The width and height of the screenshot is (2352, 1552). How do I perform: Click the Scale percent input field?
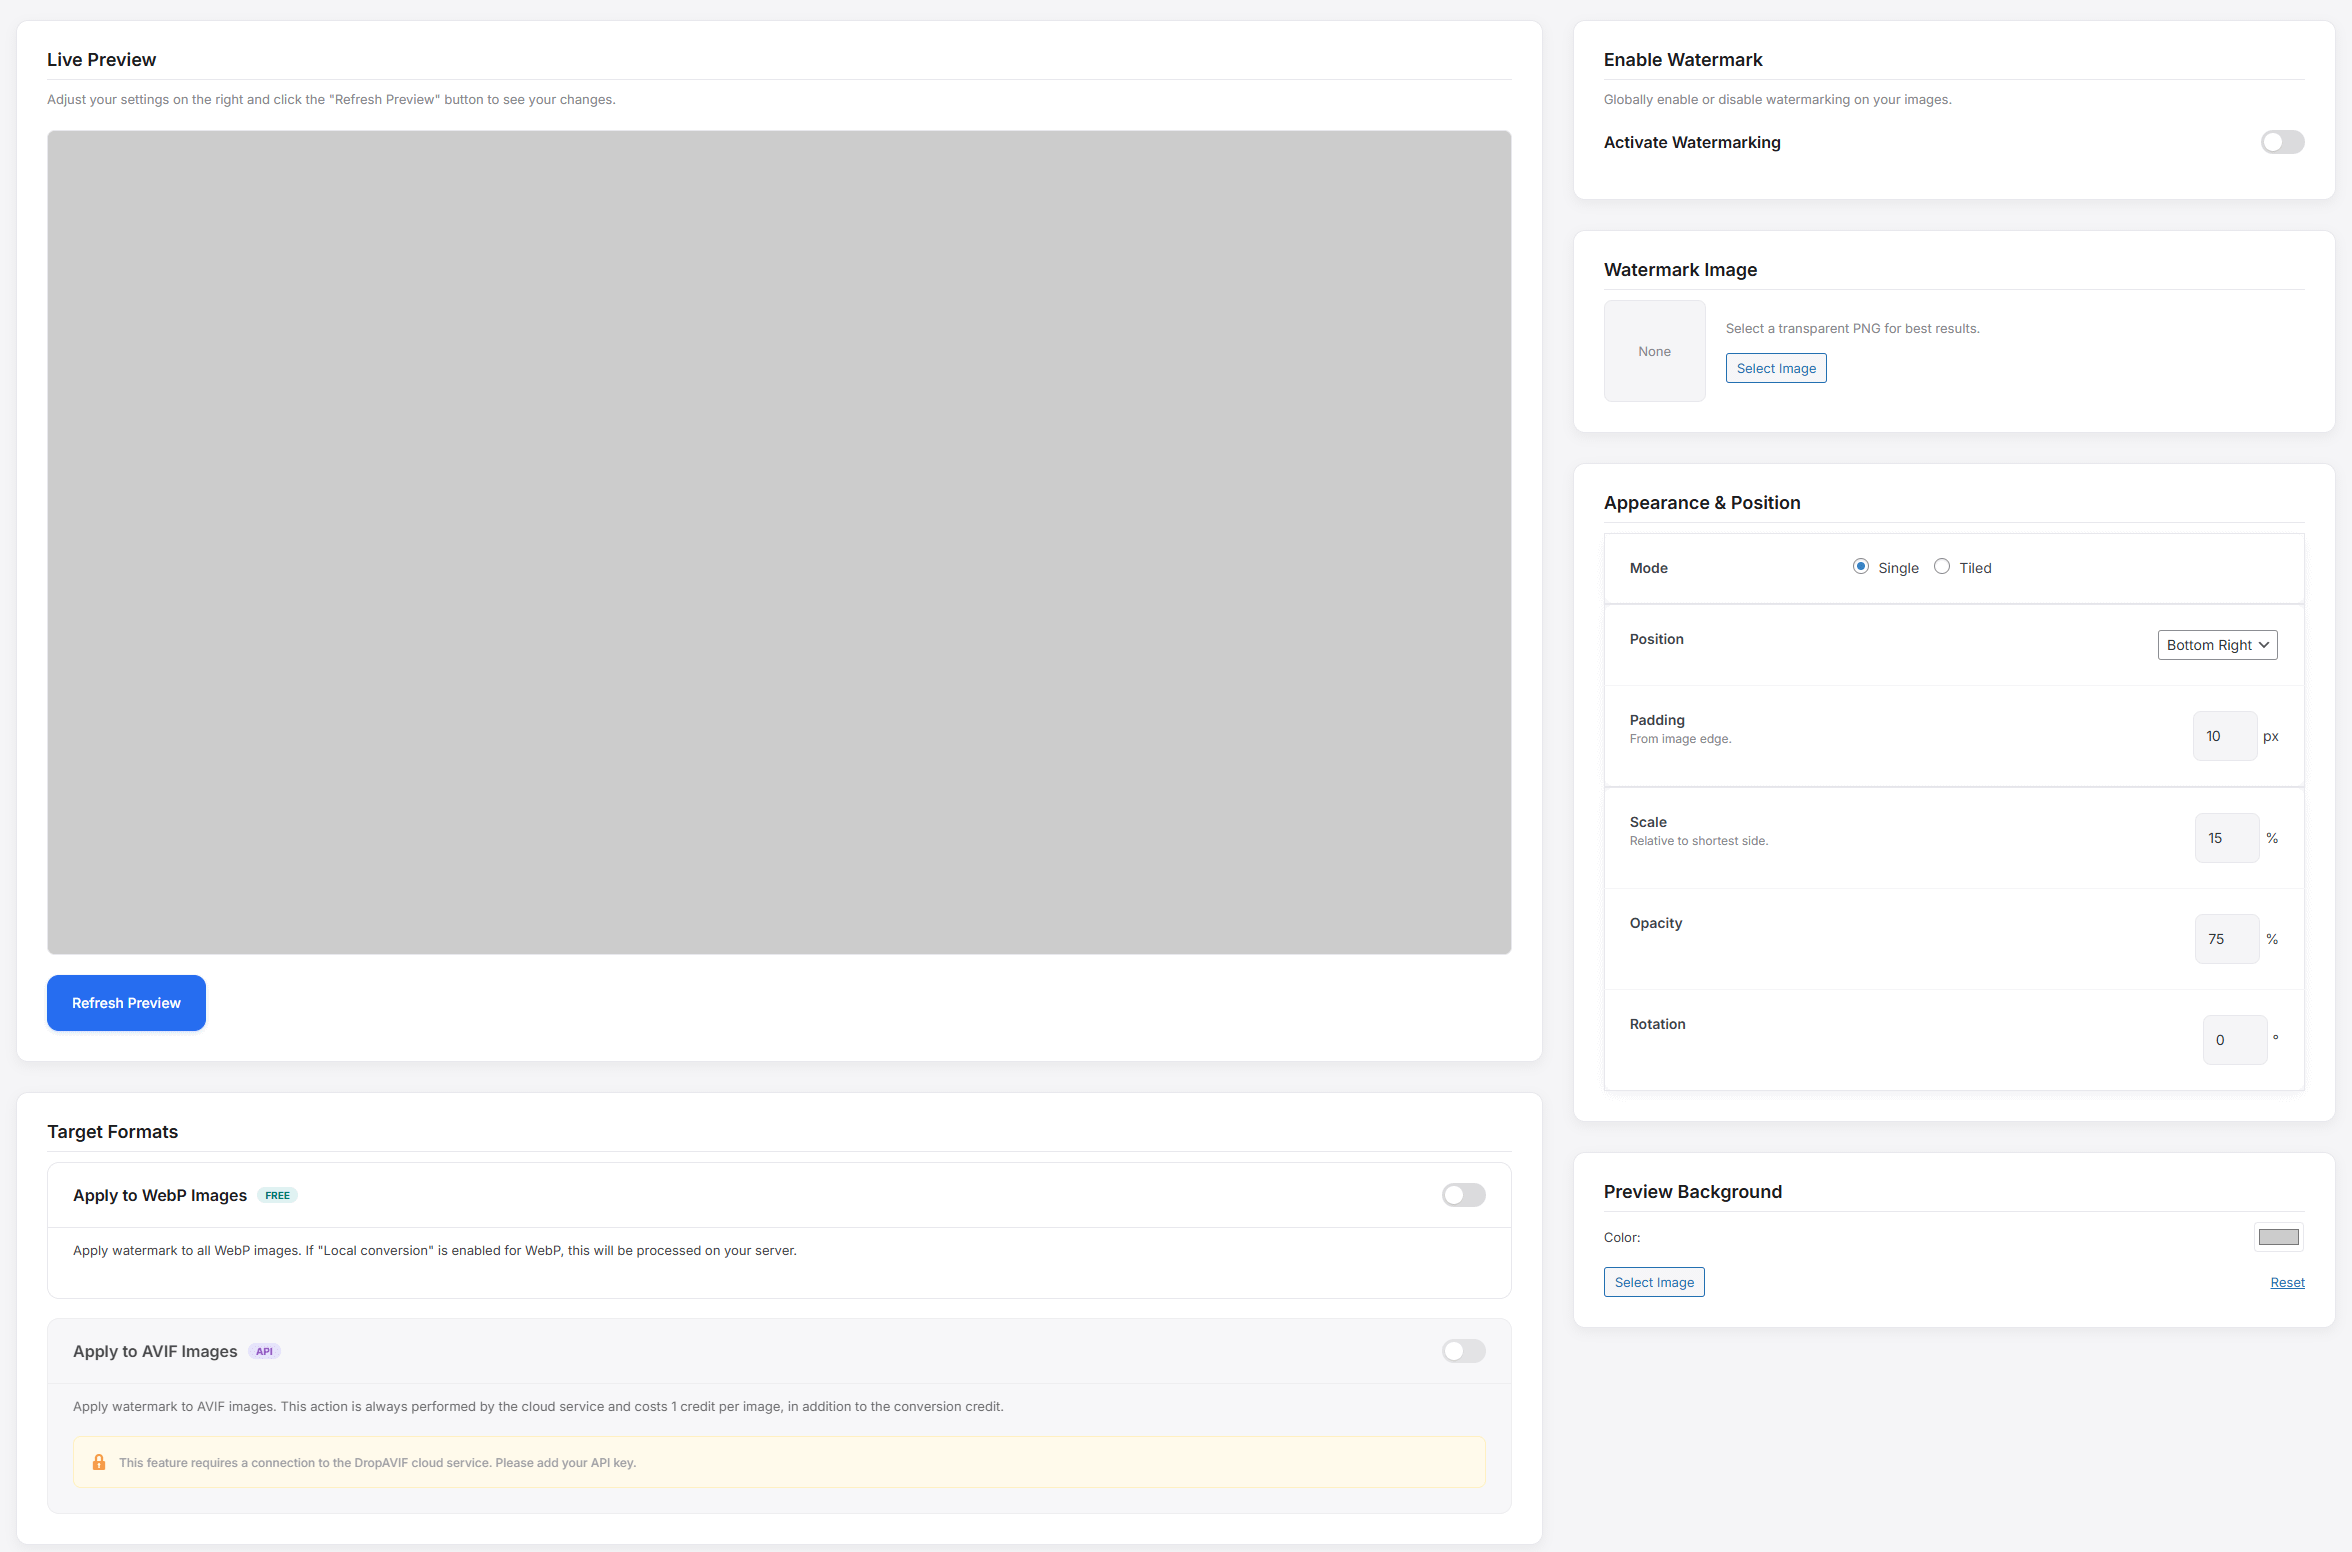2227,838
